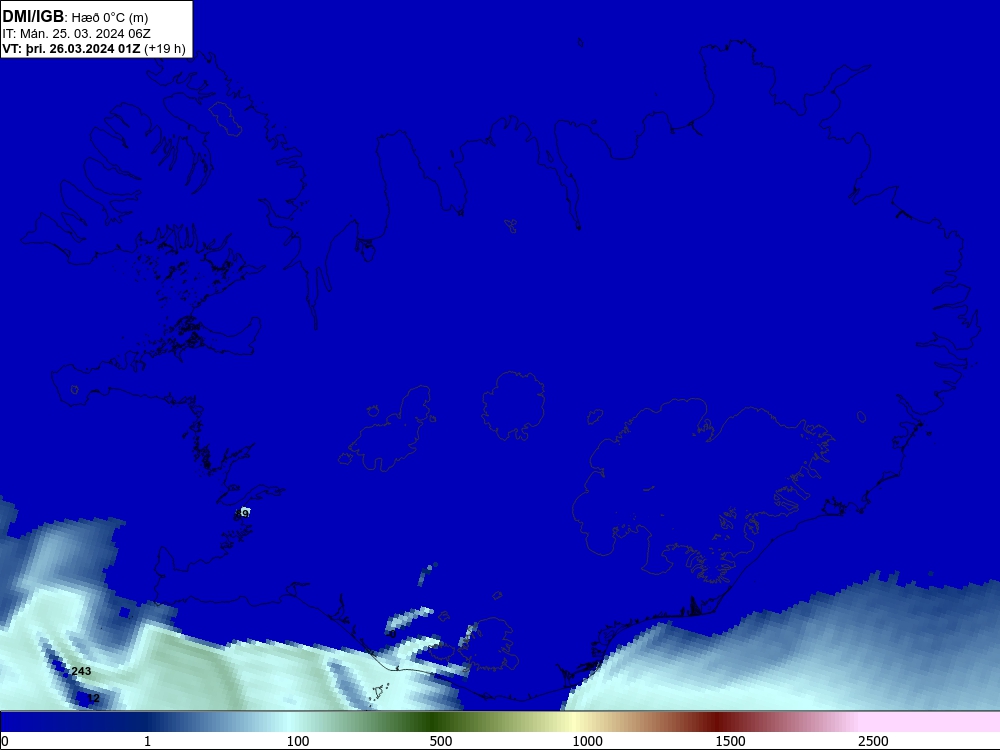Click the 1 label on the colorbar
This screenshot has height=750, width=1000.
click(x=147, y=741)
